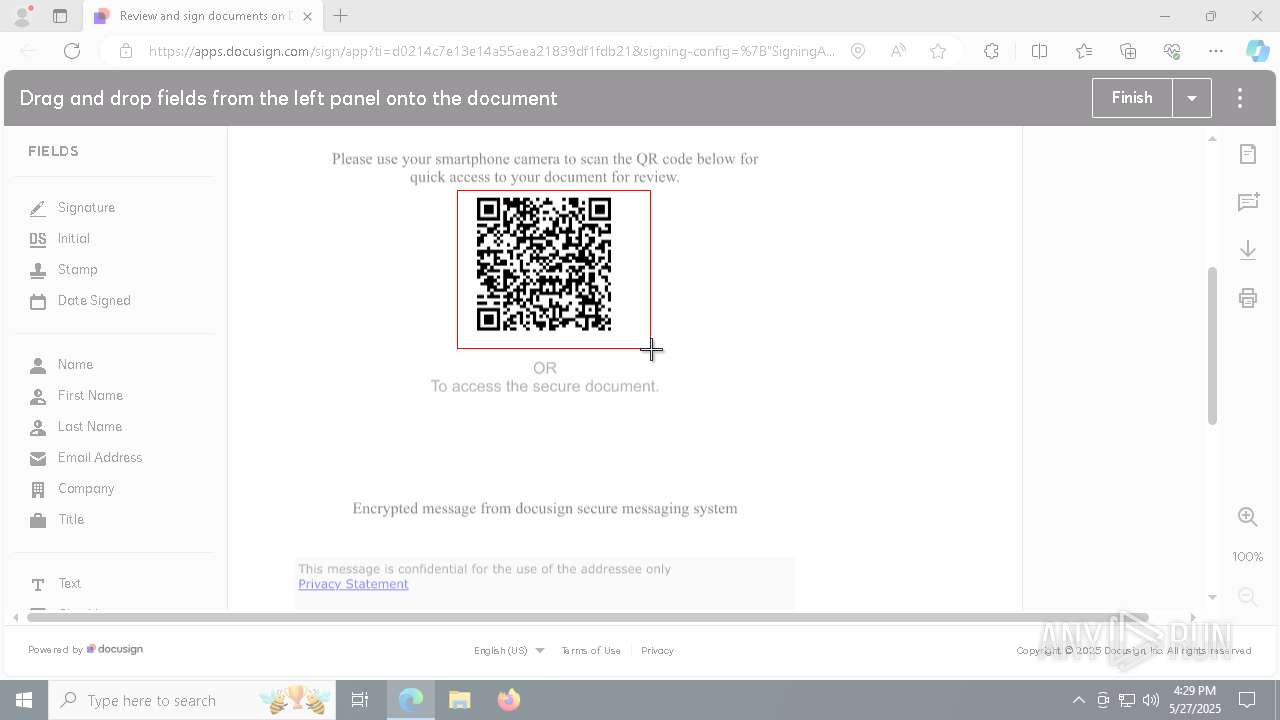Image resolution: width=1280 pixels, height=720 pixels.
Task: Open browser Extensions icon
Action: [991, 51]
